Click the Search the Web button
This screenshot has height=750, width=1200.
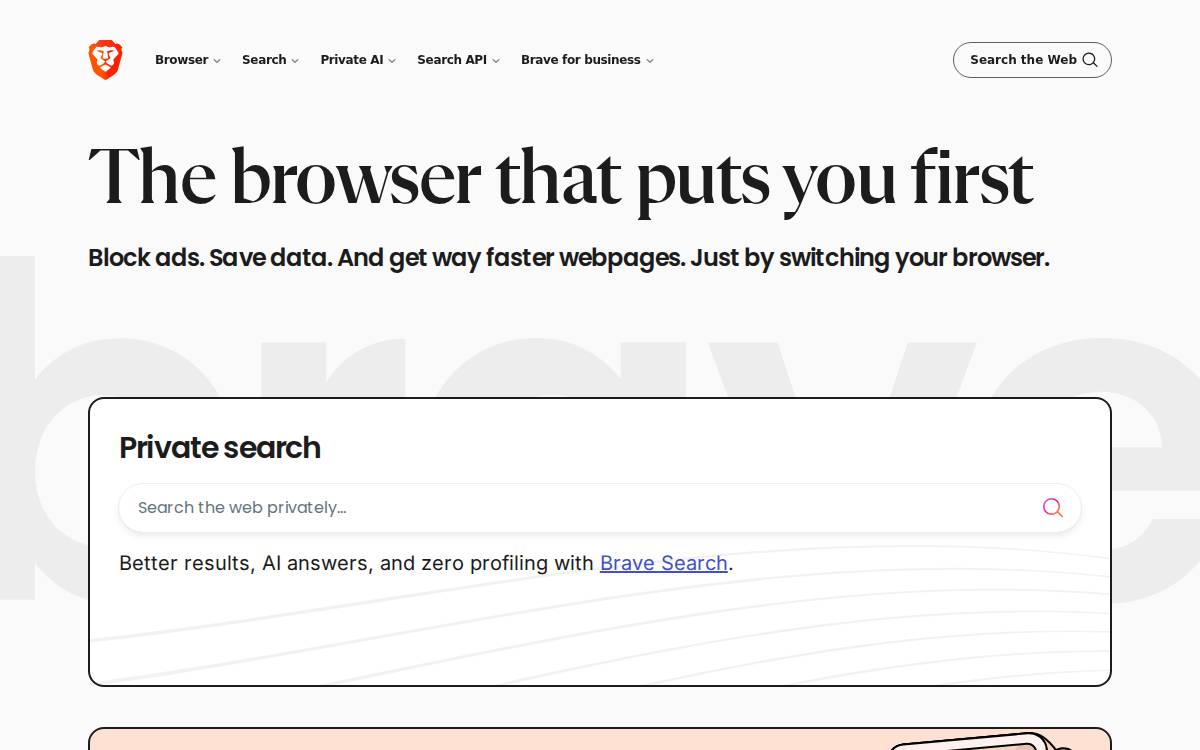coord(1032,60)
